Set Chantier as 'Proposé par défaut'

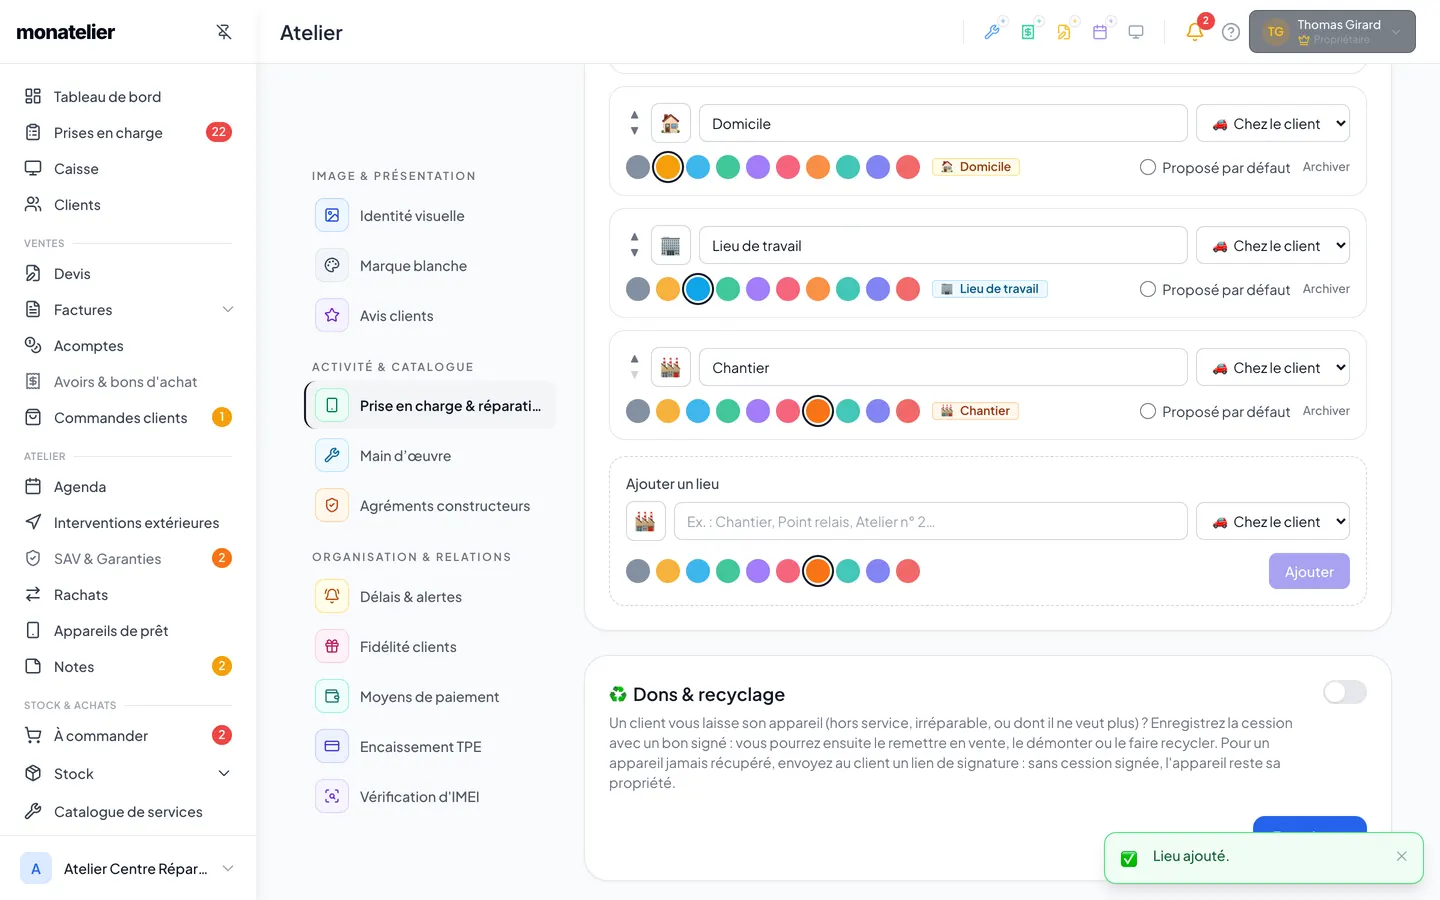click(1148, 411)
